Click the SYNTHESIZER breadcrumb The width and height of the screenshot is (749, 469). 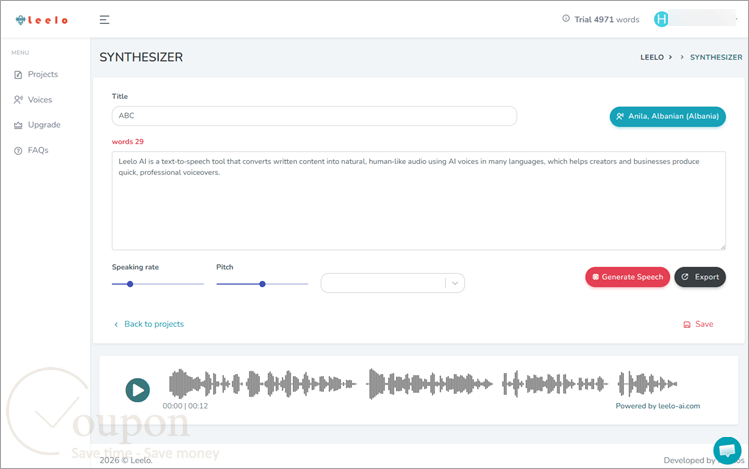(716, 57)
